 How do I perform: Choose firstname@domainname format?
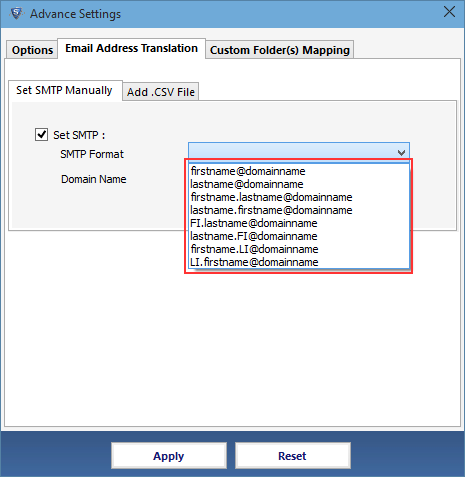[298, 171]
